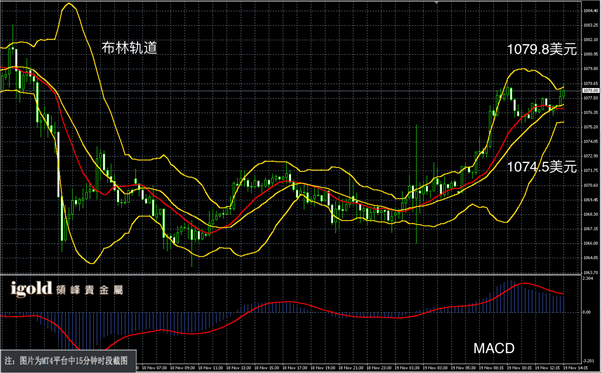This screenshot has height=373, width=601.
Task: Click the 18 Nov 07:00 time axis label
Action: point(154,368)
